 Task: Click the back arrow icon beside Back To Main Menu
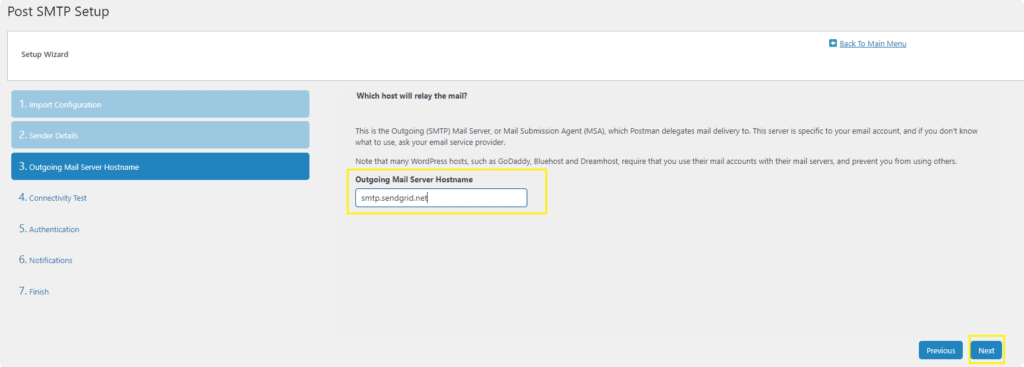point(833,44)
